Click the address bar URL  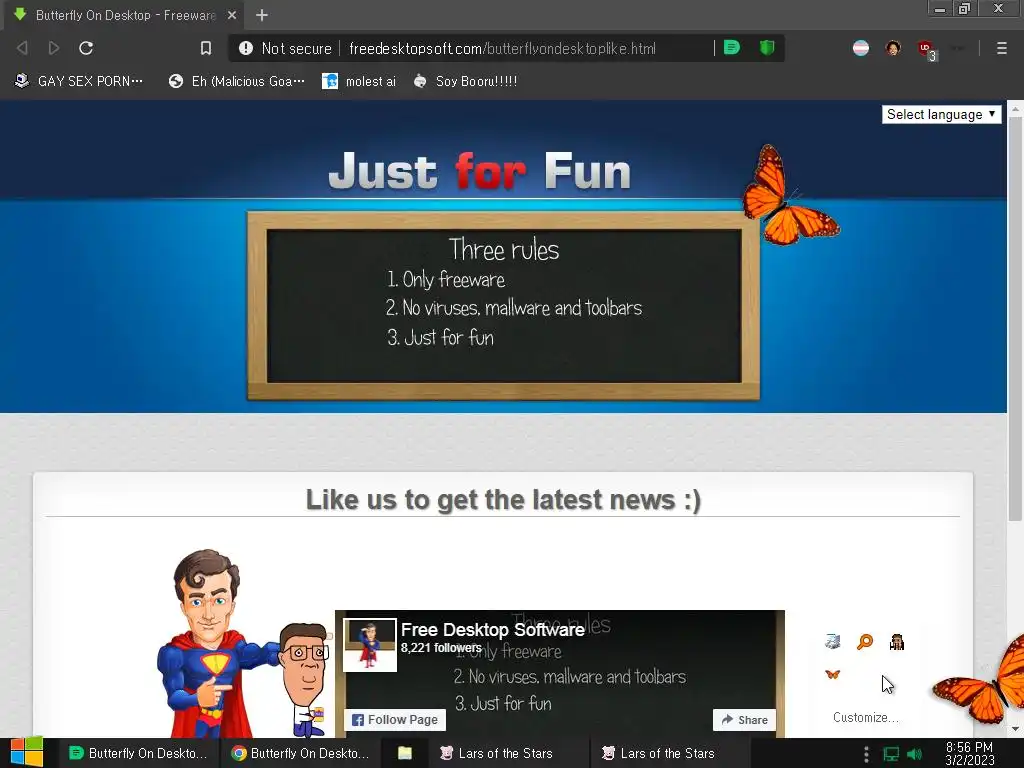tap(502, 48)
